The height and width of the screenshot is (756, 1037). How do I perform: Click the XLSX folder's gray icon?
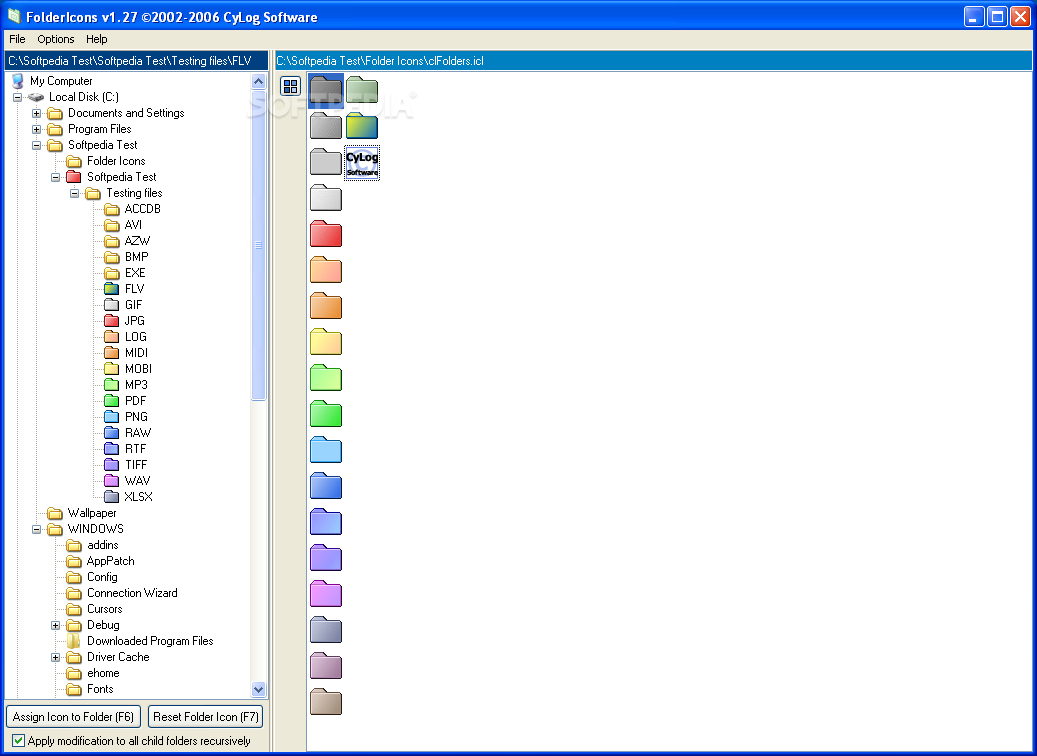tap(112, 497)
